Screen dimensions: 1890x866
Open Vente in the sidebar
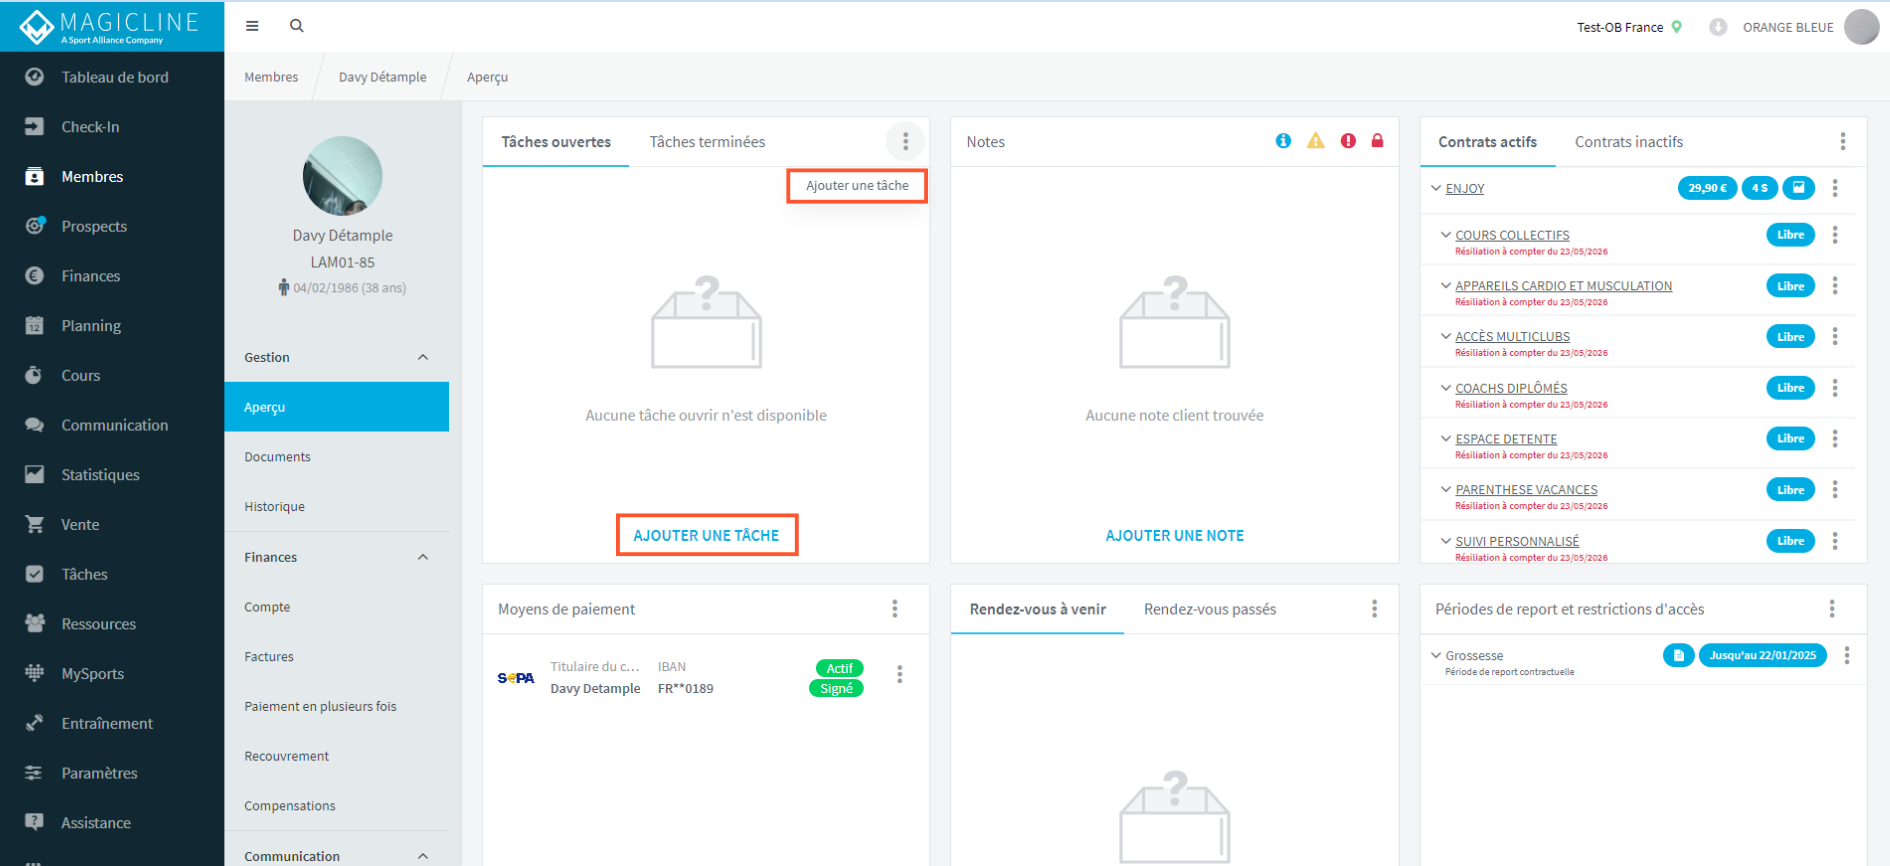(x=112, y=524)
